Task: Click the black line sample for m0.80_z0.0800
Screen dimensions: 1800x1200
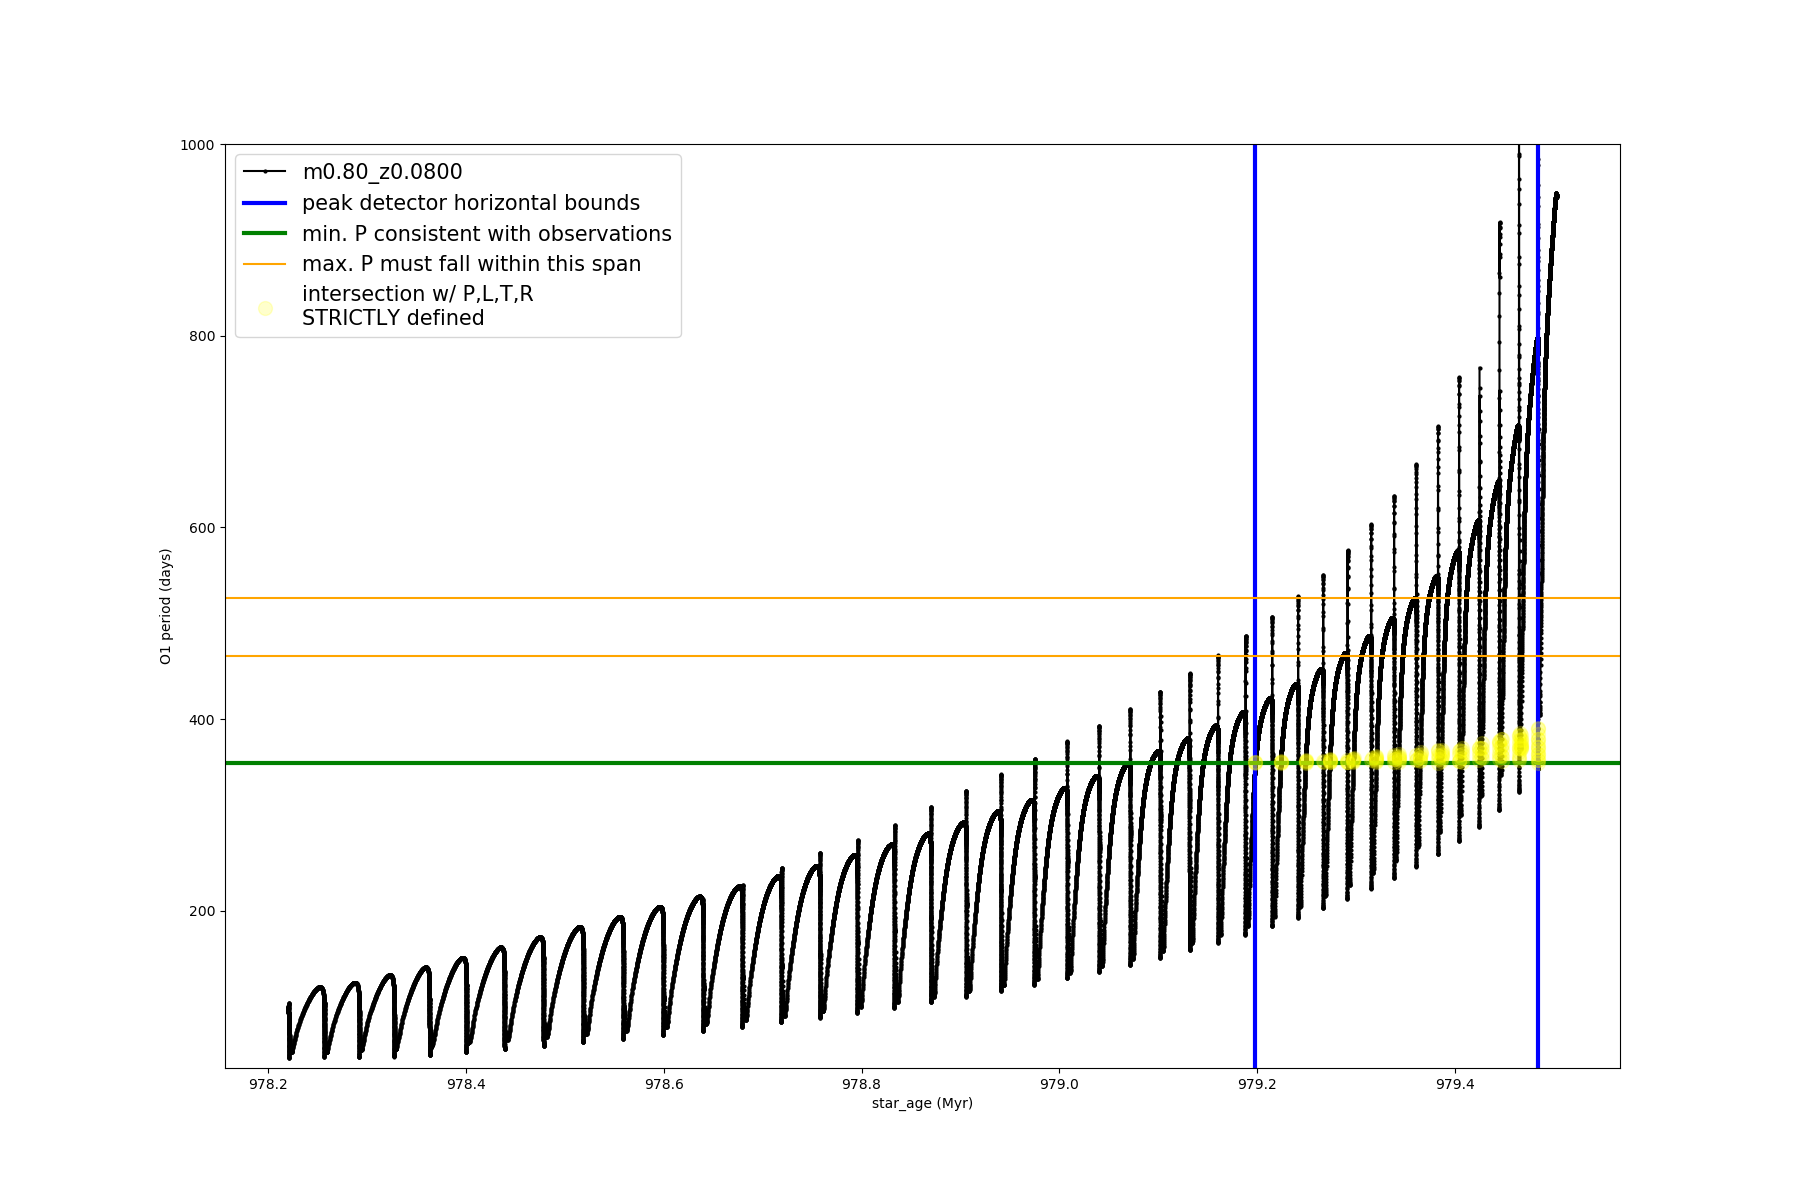Action: tap(265, 172)
